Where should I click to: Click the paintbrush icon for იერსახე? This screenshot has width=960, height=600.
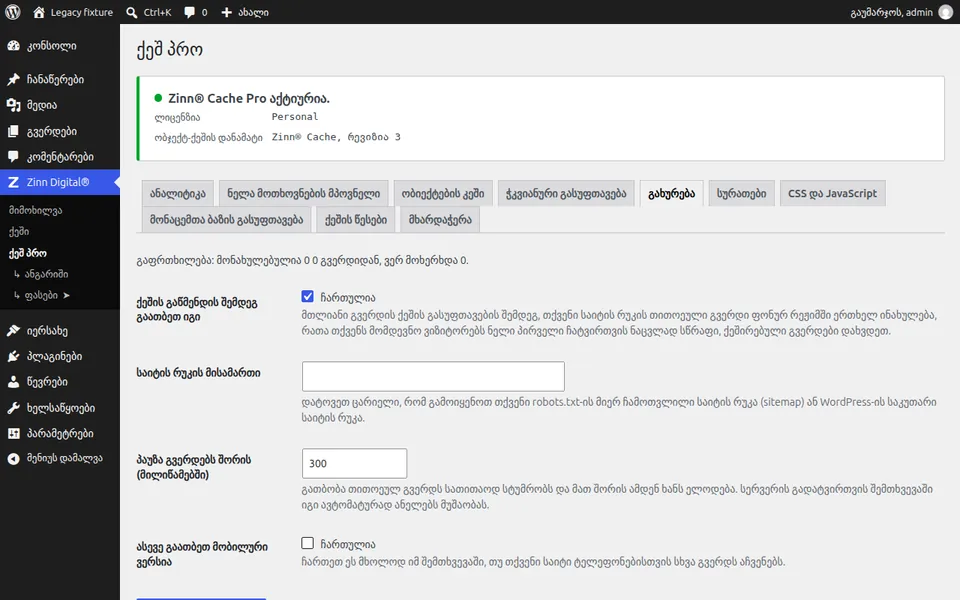pyautogui.click(x=13, y=331)
